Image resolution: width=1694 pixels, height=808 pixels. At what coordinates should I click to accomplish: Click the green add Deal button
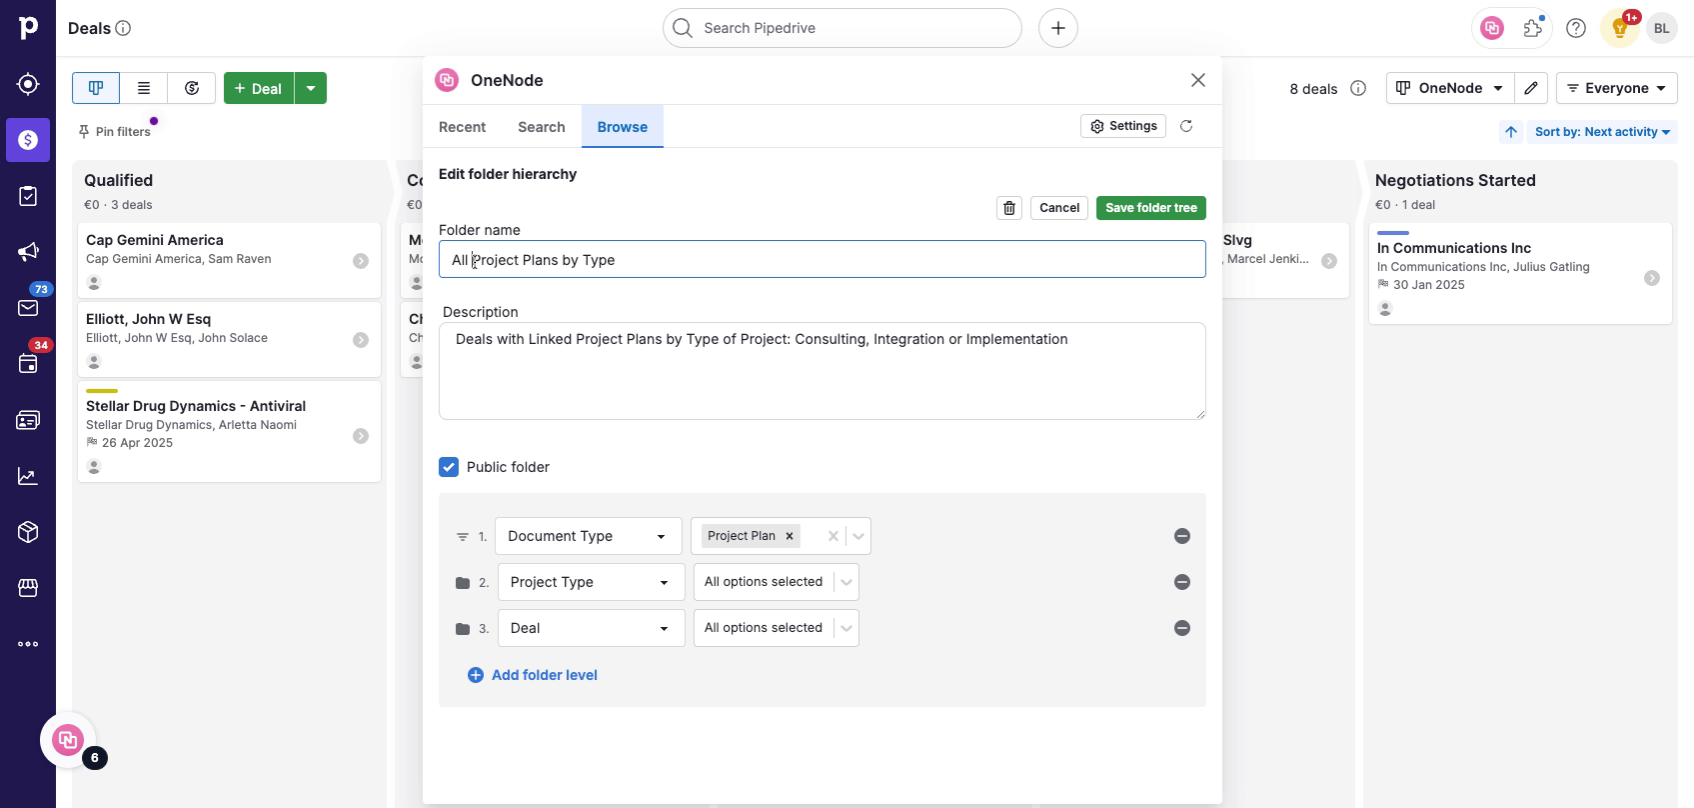[259, 88]
